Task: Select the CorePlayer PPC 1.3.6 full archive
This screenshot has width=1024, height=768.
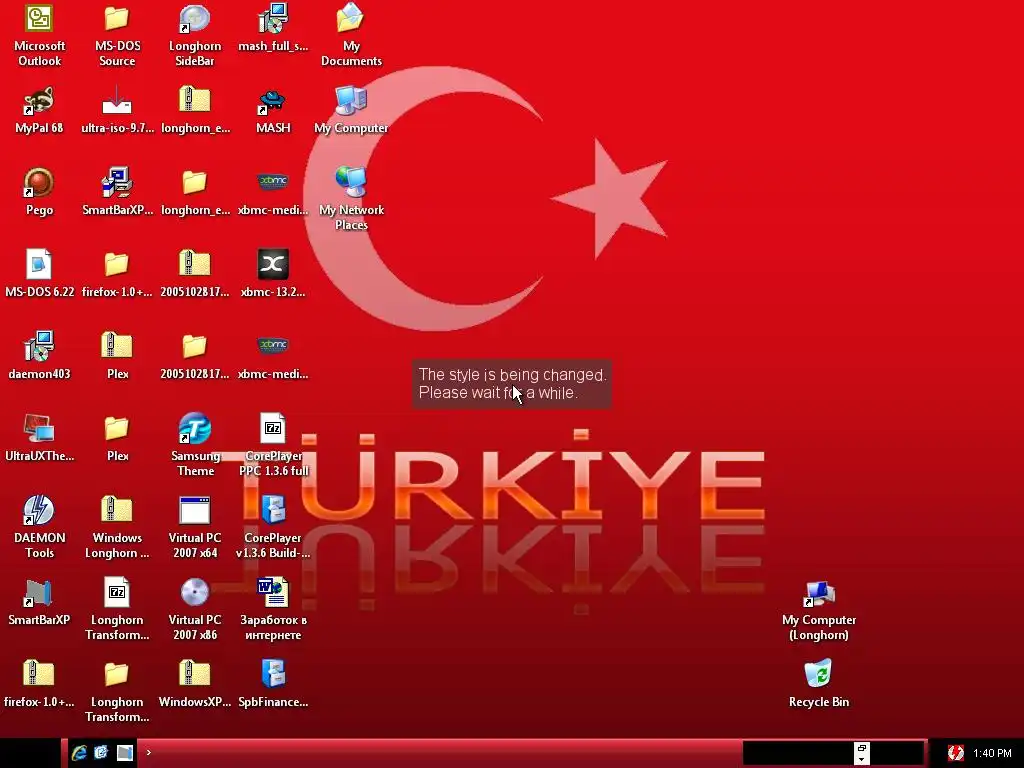Action: coord(273,429)
